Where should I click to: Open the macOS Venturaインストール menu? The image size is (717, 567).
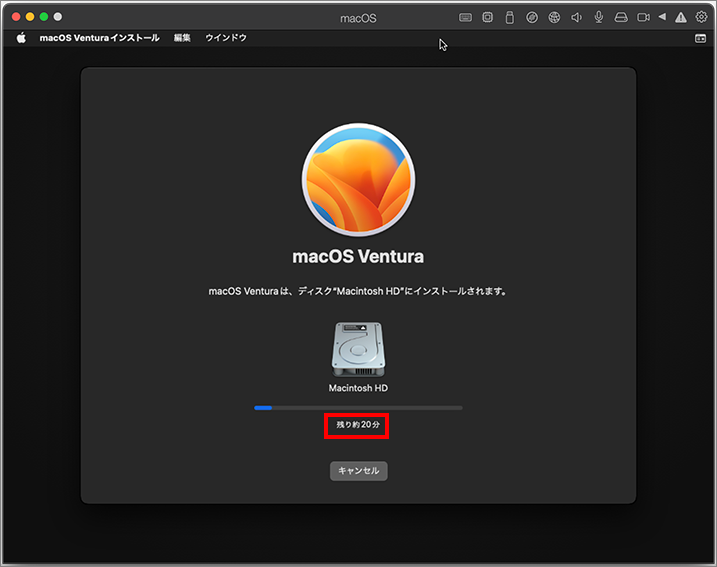click(99, 38)
